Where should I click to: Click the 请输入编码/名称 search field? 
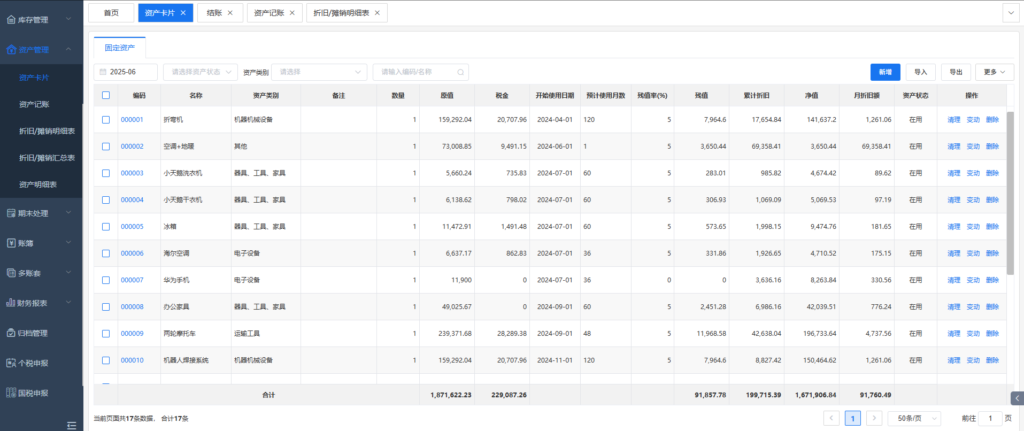pyautogui.click(x=421, y=72)
